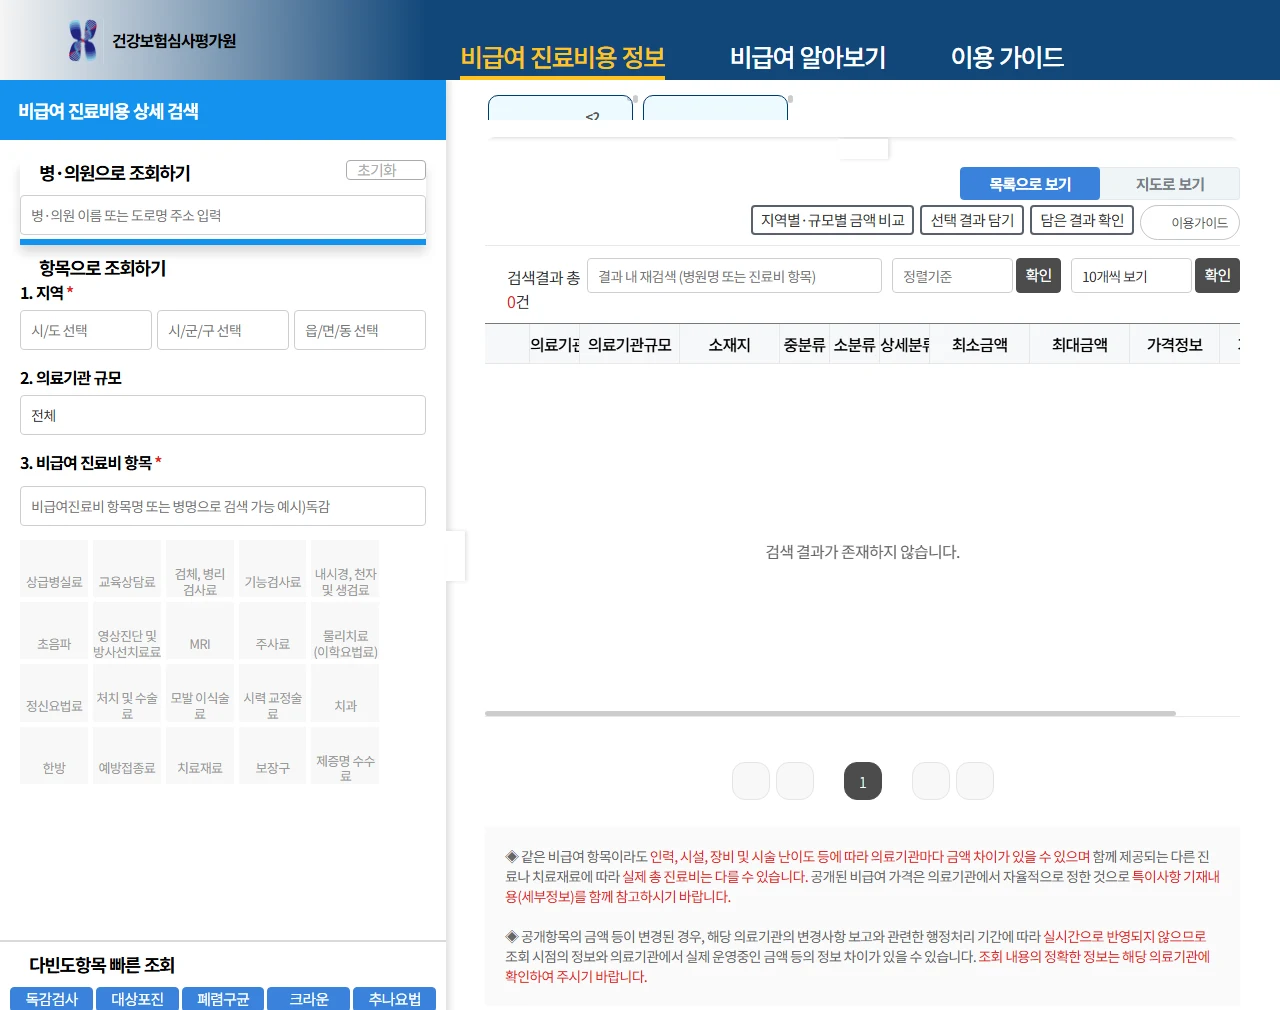Open the 비급여 진료비용 정보 menu
The width and height of the screenshot is (1280, 1010).
click(563, 58)
